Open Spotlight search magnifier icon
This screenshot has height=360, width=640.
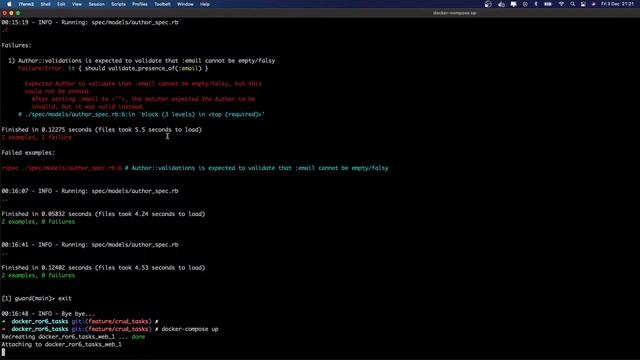click(572, 4)
